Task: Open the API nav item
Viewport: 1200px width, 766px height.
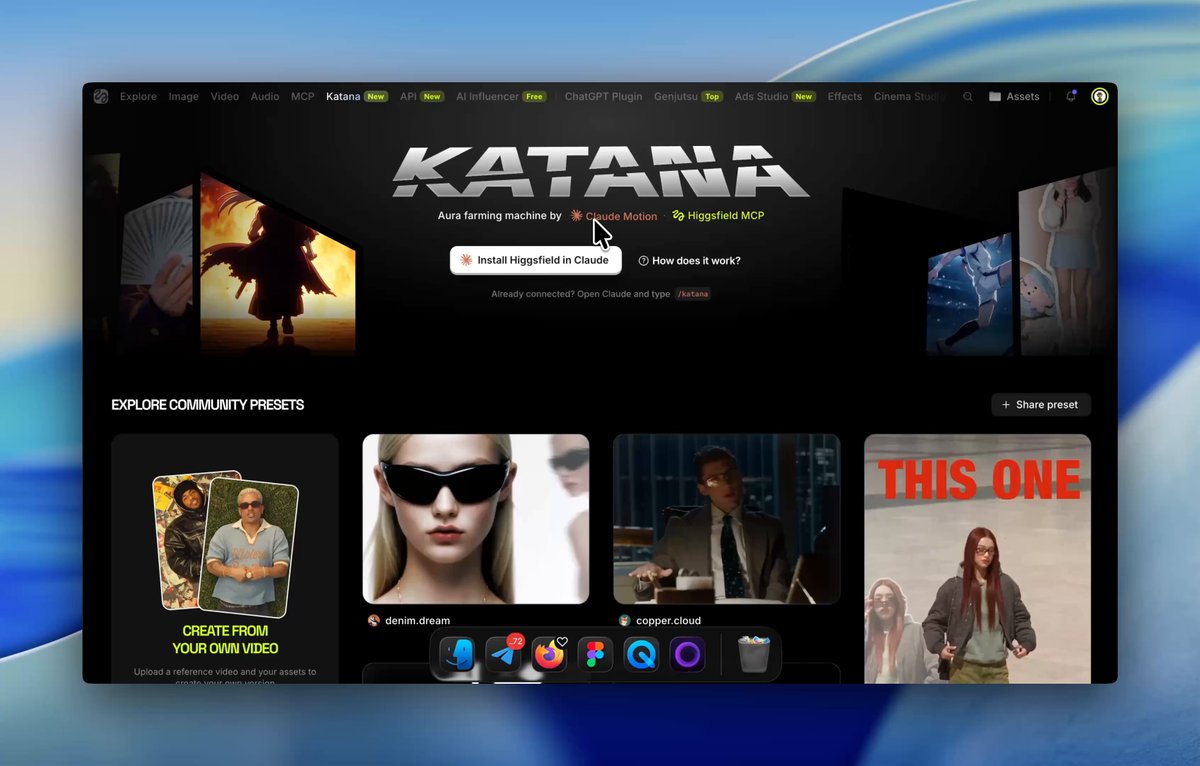Action: [421, 97]
